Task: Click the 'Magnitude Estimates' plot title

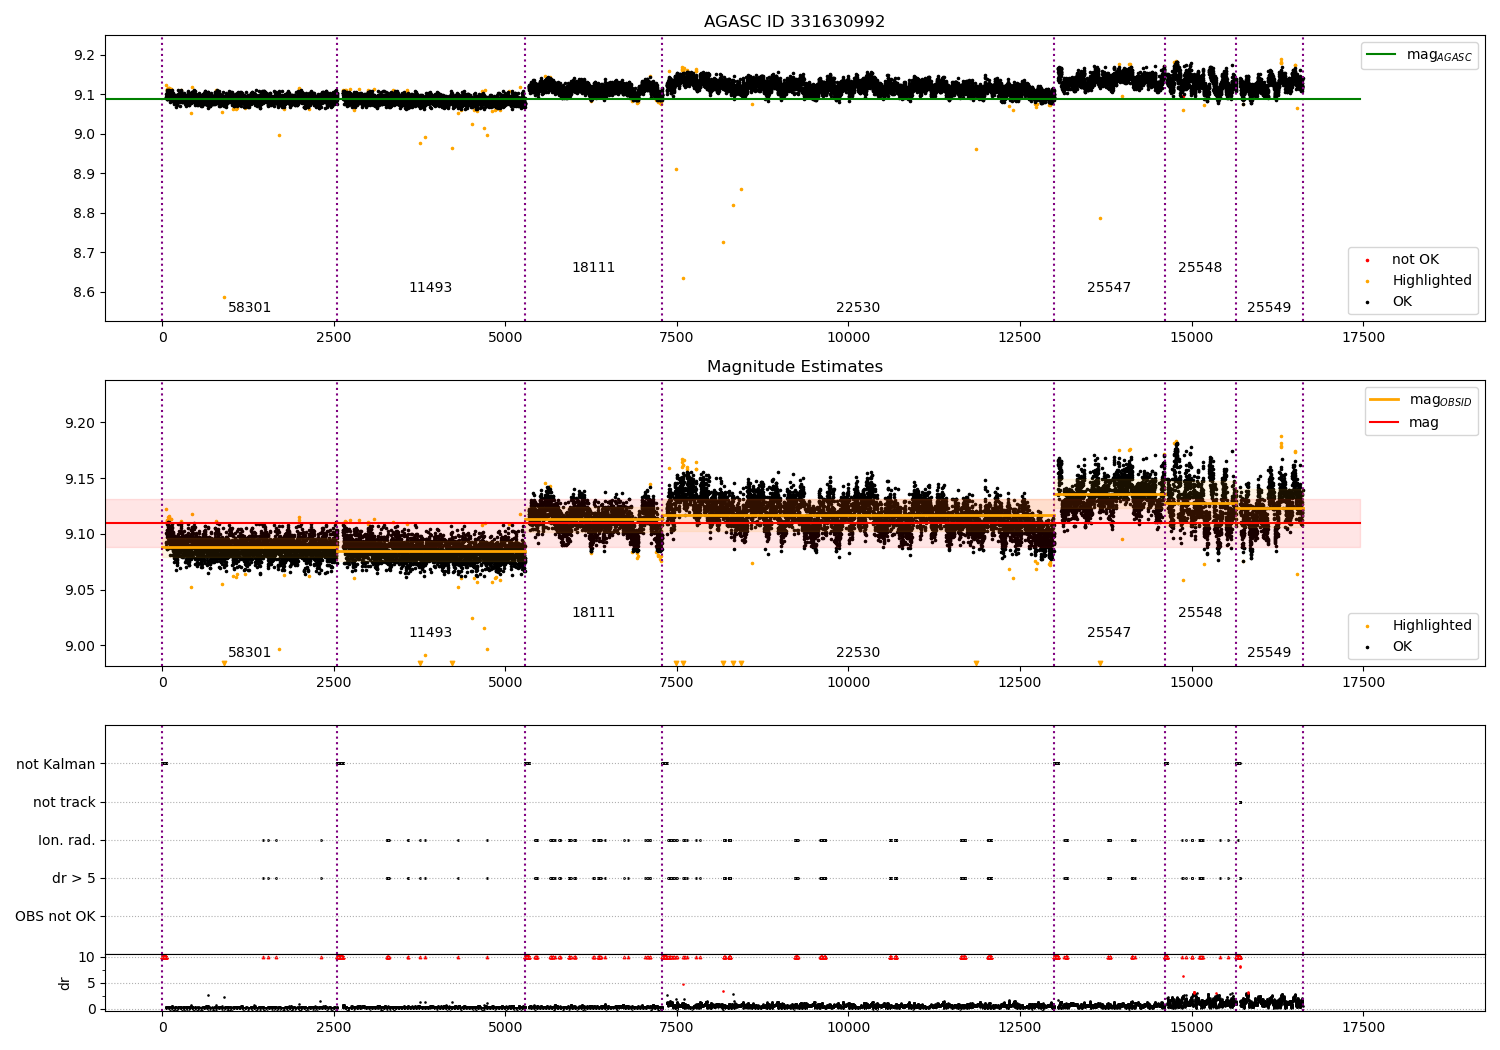Action: point(794,367)
